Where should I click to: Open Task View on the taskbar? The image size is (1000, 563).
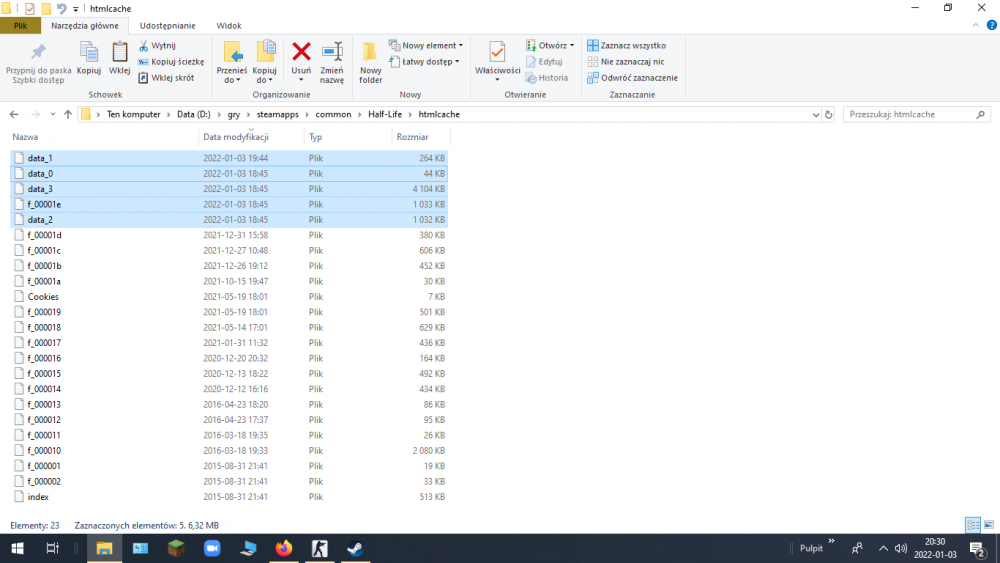[53, 548]
